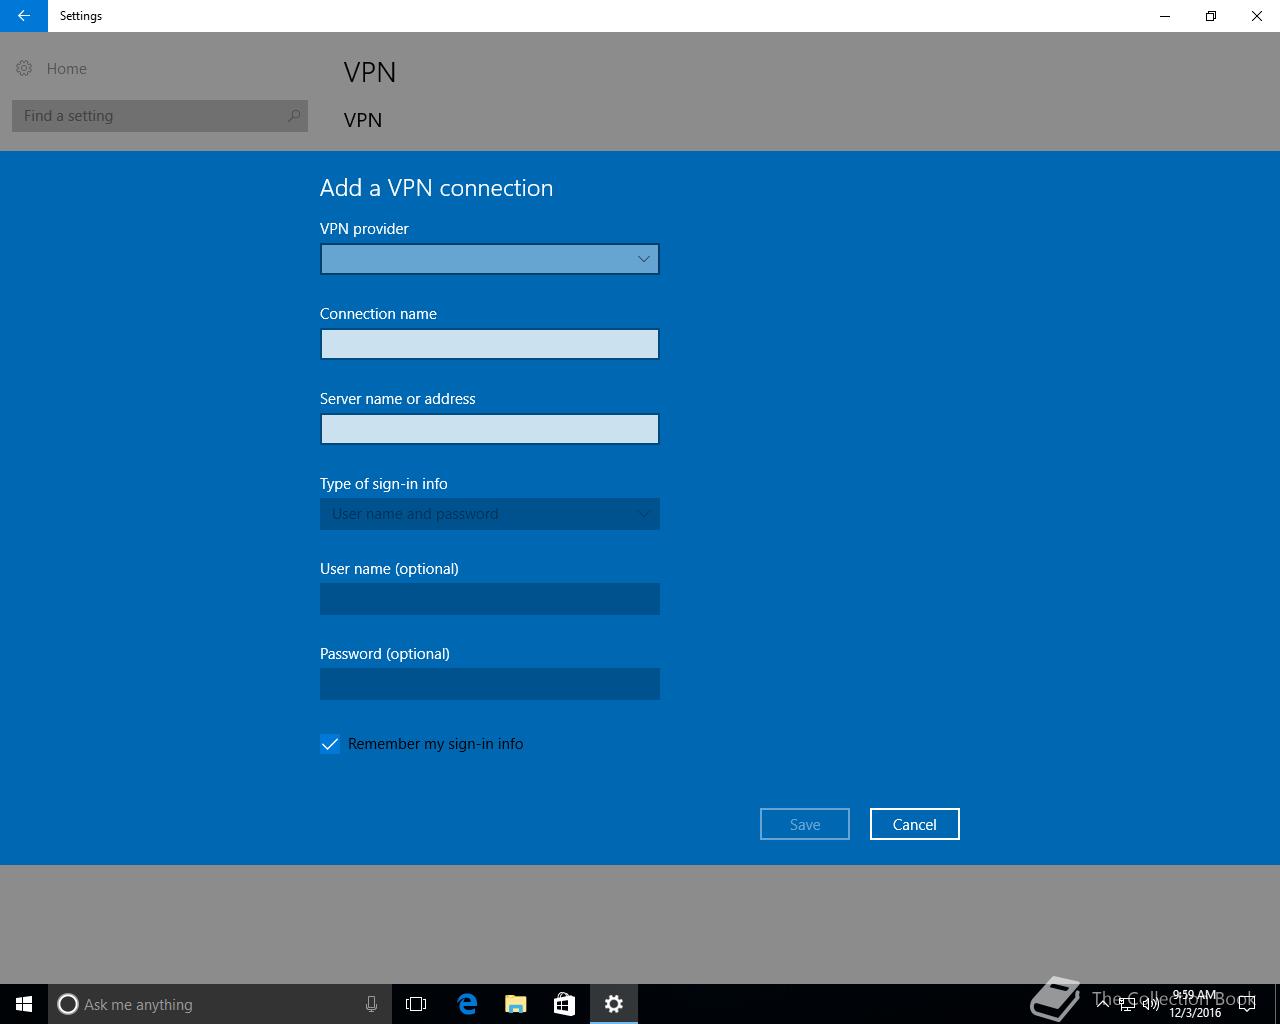Click the Find a setting search box

(x=160, y=116)
